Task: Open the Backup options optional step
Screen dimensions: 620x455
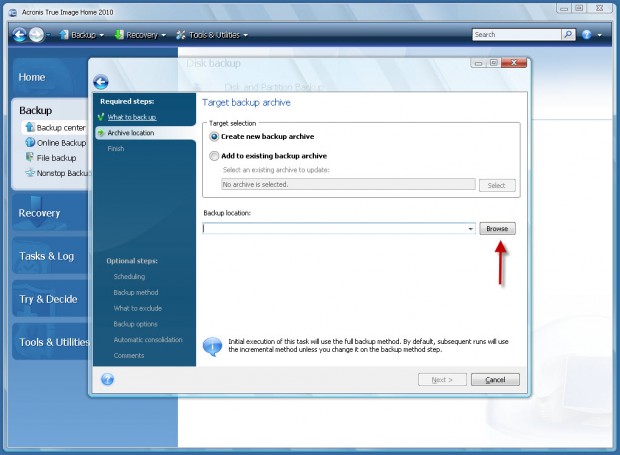Action: click(135, 324)
